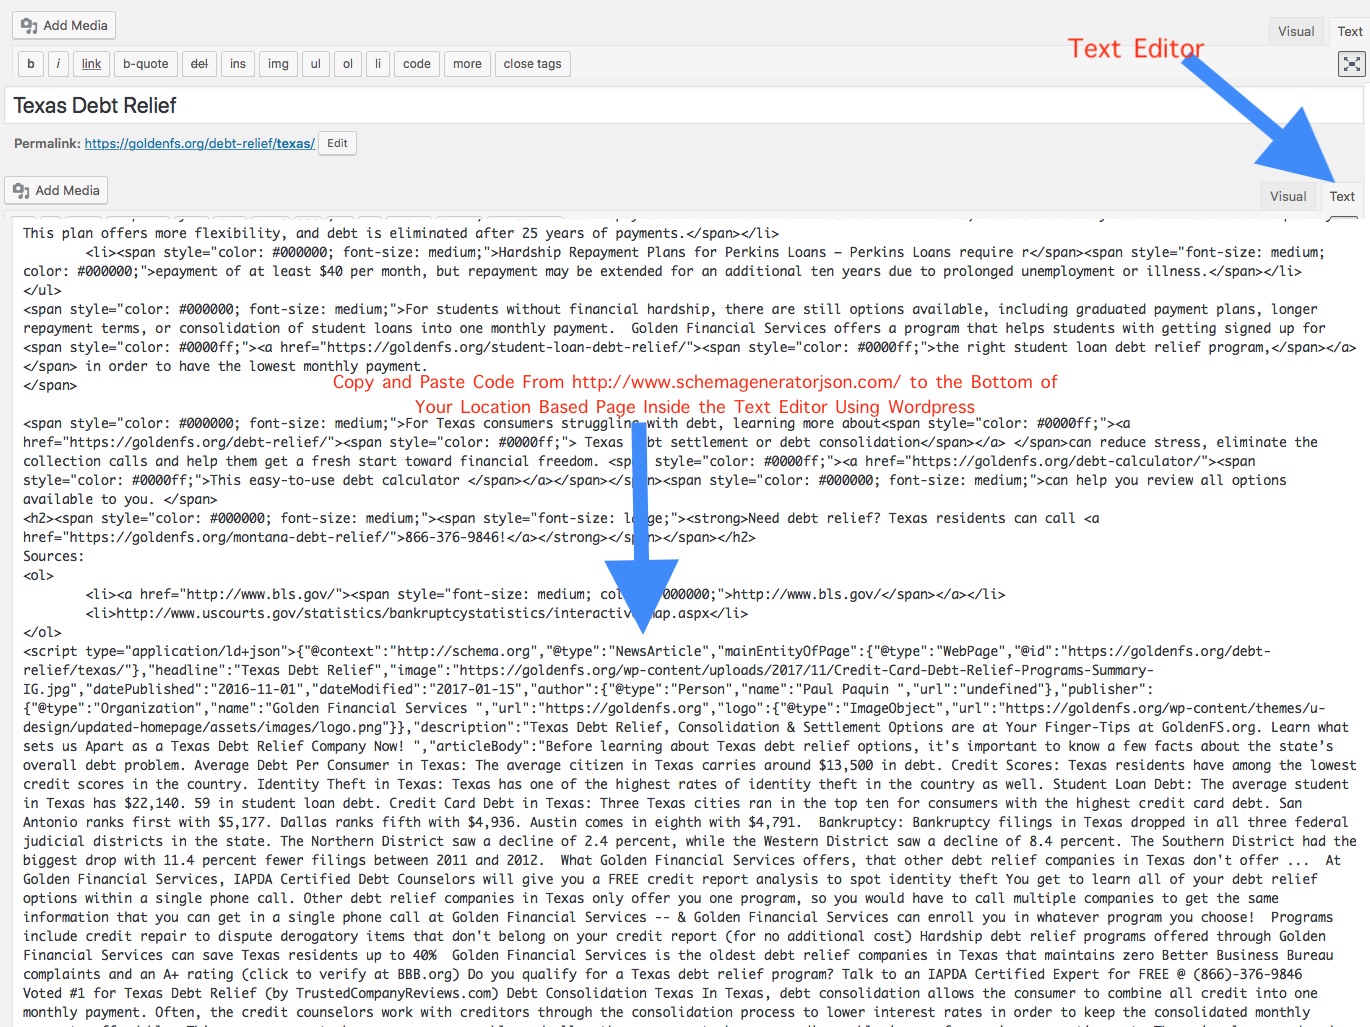
Task: Click the ins quicktag button
Action: (x=238, y=64)
